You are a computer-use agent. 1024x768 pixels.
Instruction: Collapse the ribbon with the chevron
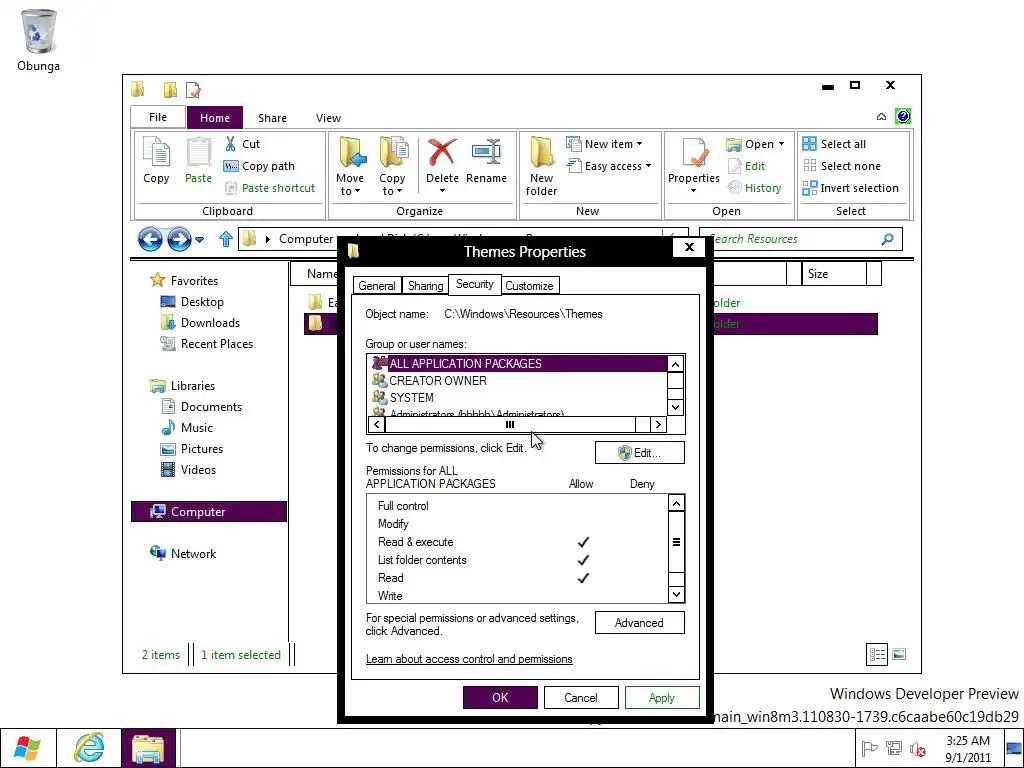[x=881, y=117]
